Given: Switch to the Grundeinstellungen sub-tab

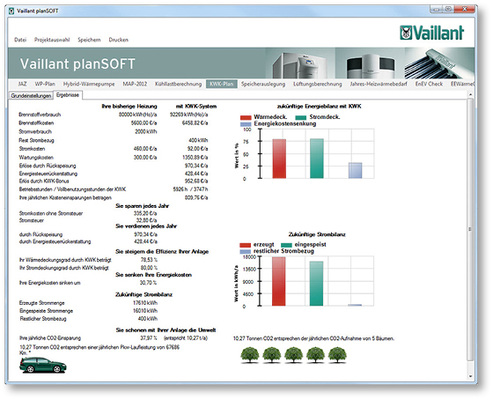Looking at the screenshot, I should pyautogui.click(x=31, y=96).
